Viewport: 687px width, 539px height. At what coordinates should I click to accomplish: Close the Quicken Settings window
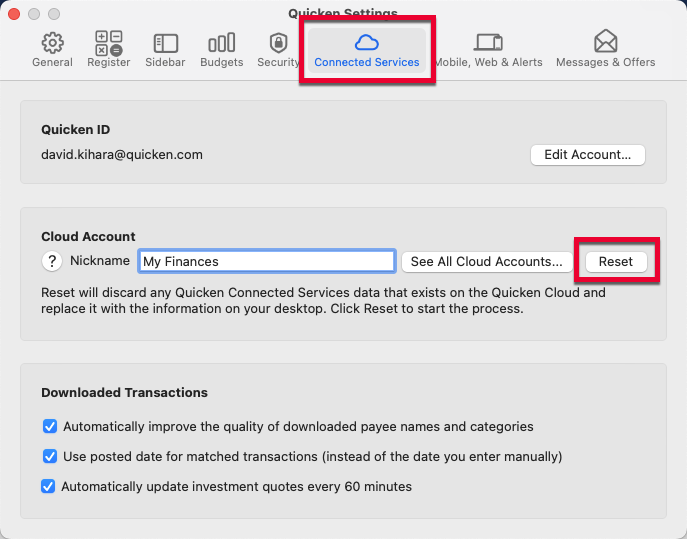[14, 14]
